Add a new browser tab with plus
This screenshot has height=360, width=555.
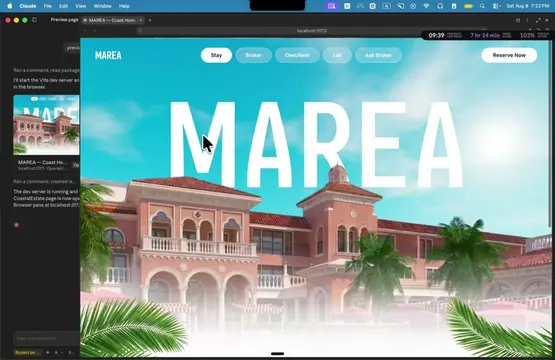tap(150, 20)
